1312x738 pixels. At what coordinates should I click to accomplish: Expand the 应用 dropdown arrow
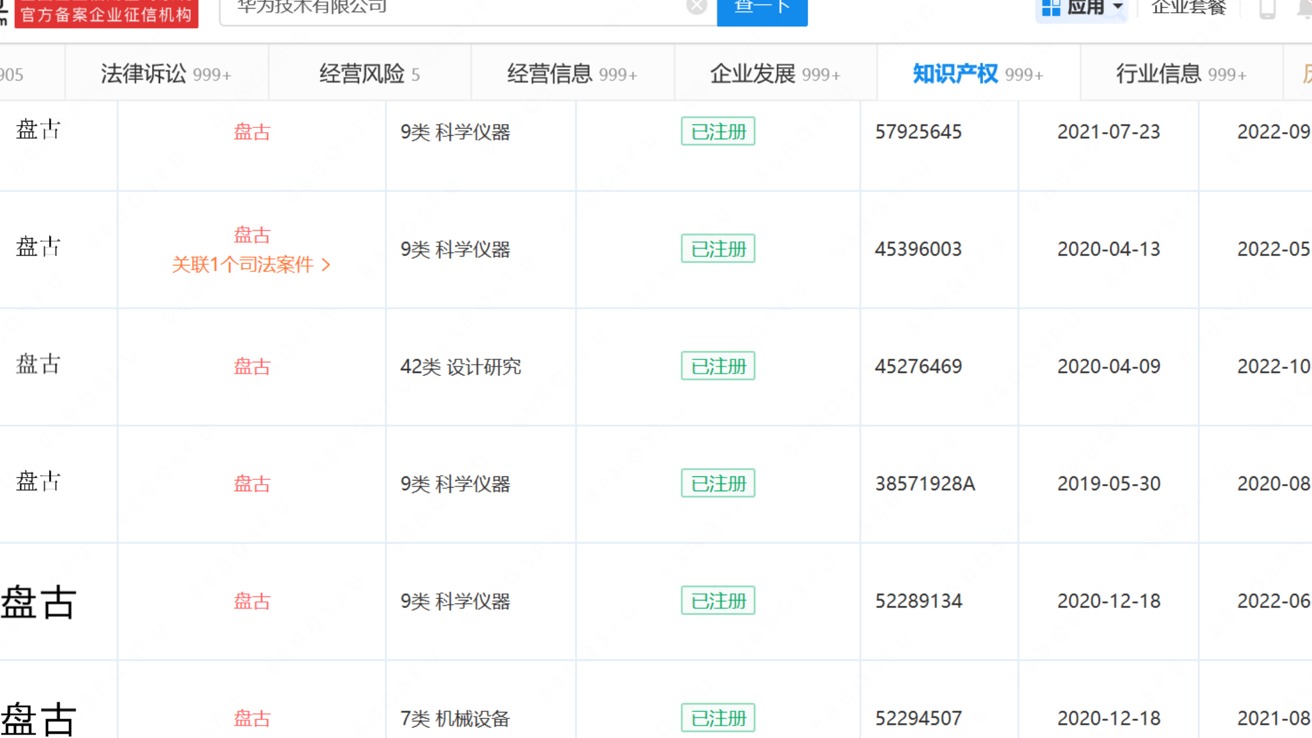coord(1117,8)
